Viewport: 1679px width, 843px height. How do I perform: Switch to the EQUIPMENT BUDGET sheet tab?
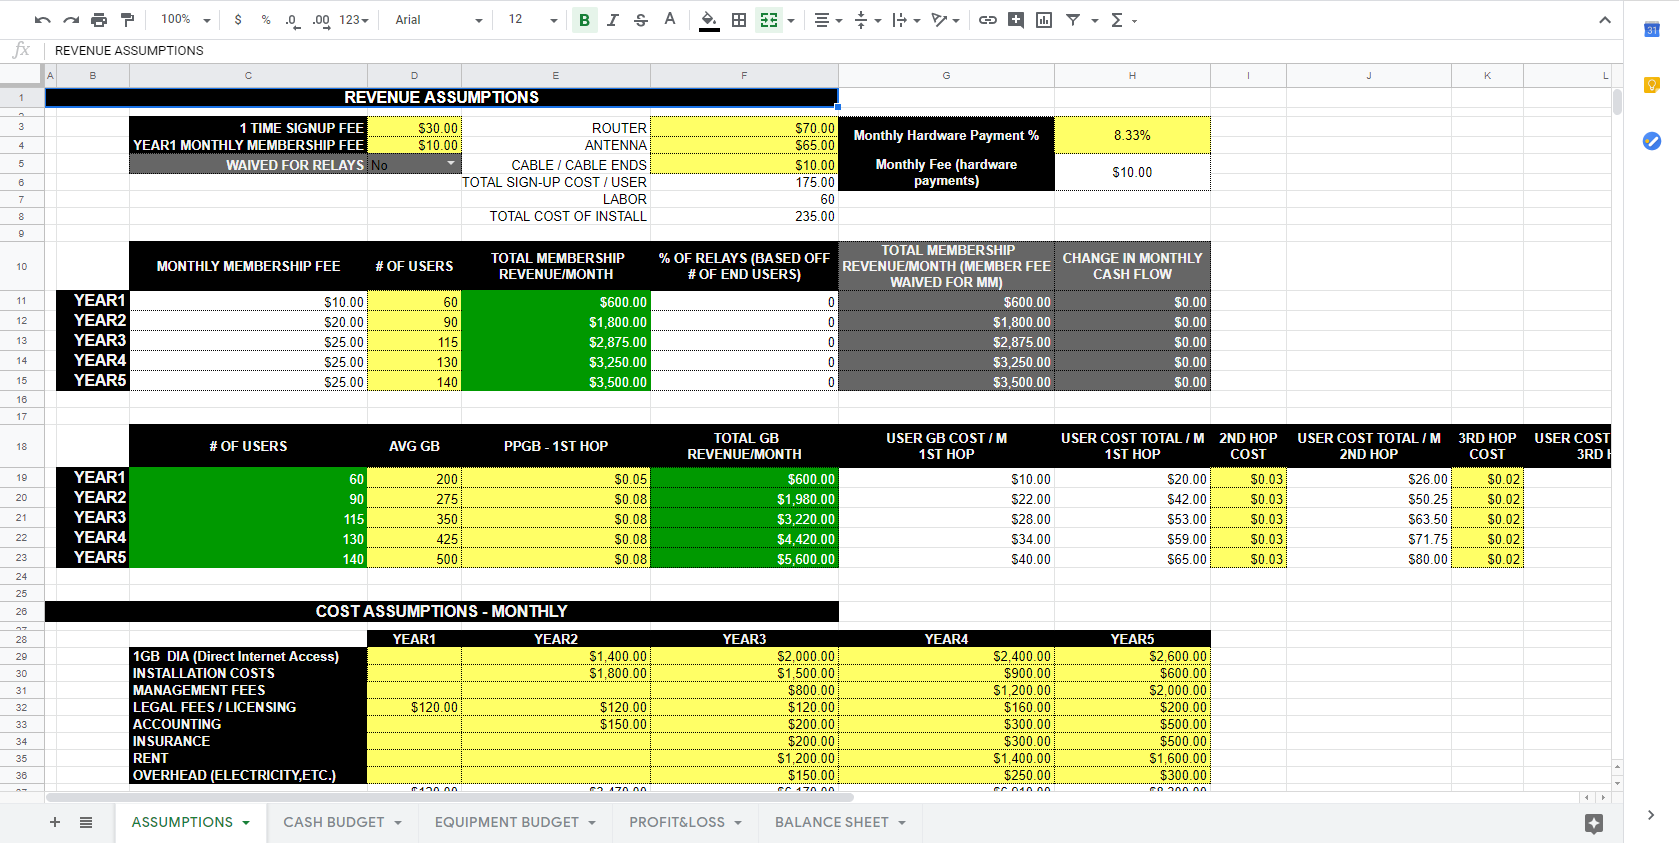(x=506, y=822)
